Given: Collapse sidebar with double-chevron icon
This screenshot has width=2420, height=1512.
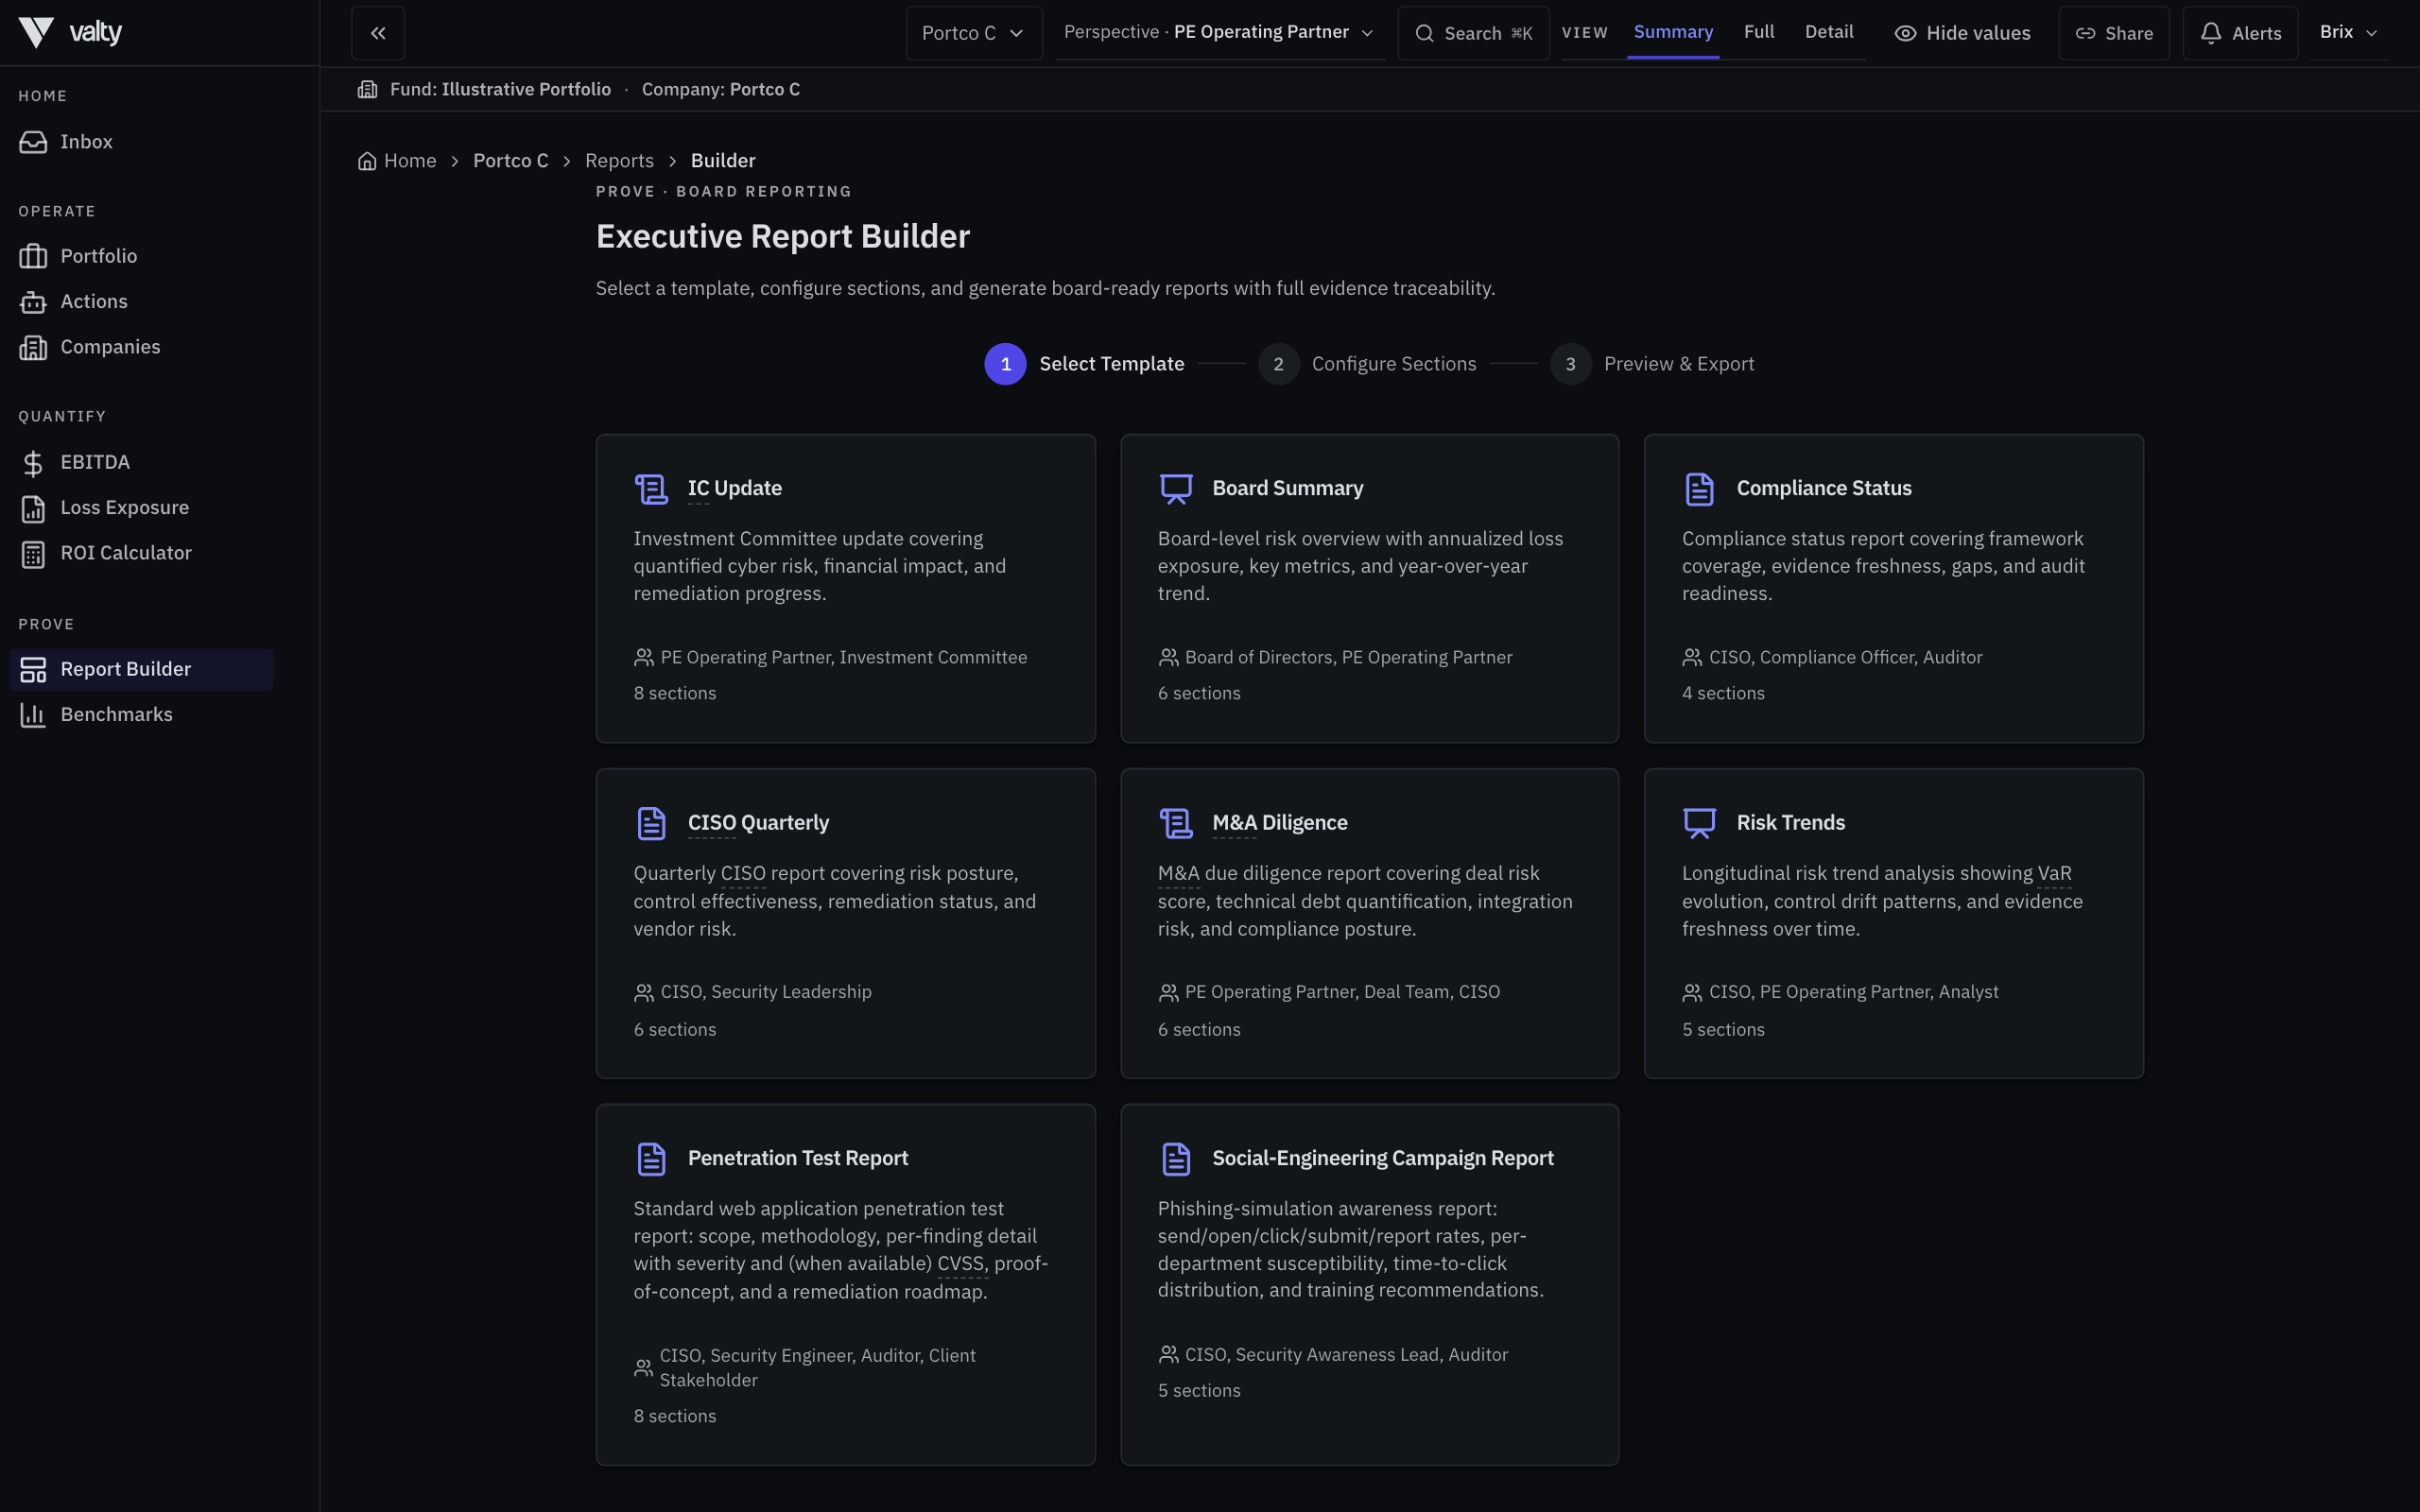Looking at the screenshot, I should pyautogui.click(x=378, y=33).
